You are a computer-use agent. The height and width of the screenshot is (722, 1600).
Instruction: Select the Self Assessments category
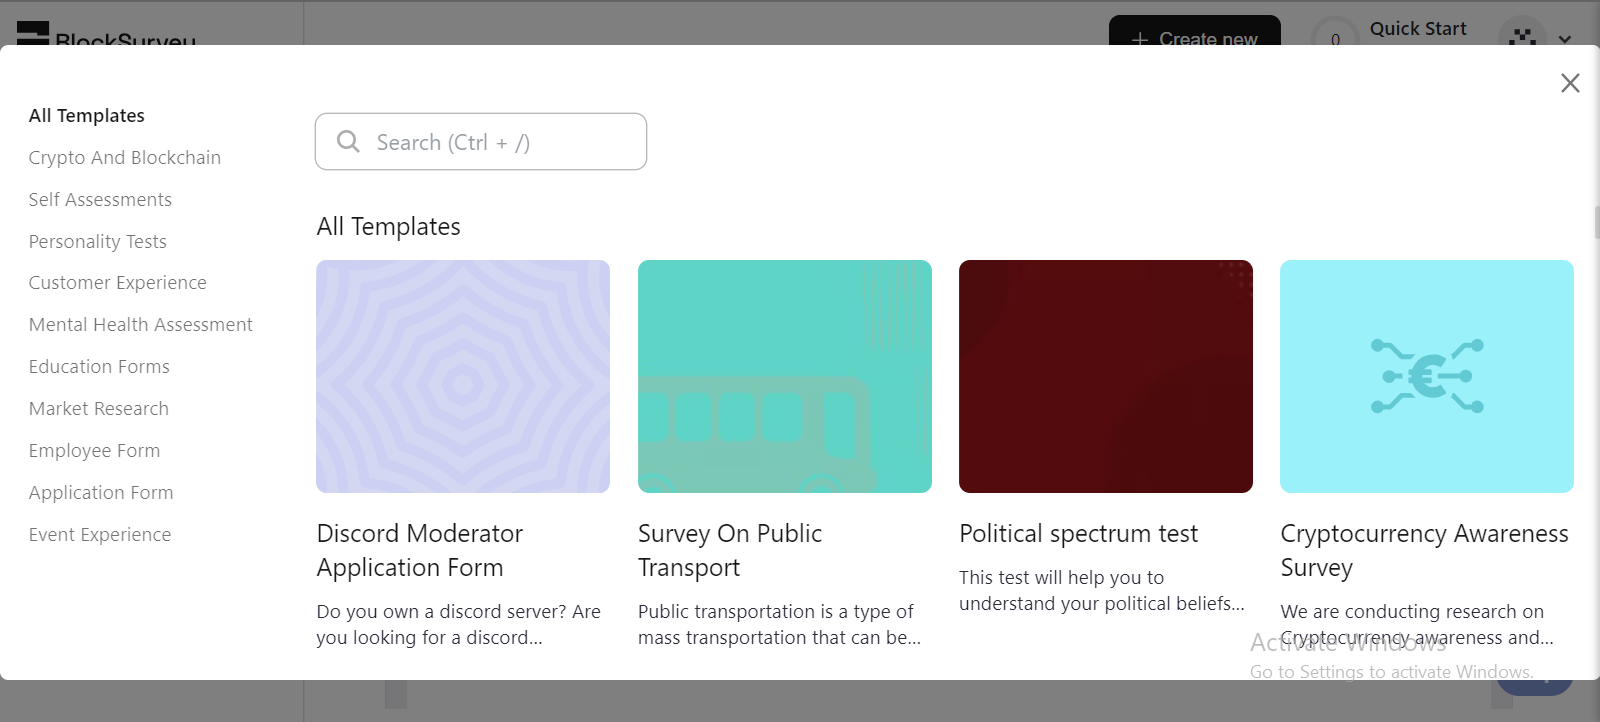point(100,199)
